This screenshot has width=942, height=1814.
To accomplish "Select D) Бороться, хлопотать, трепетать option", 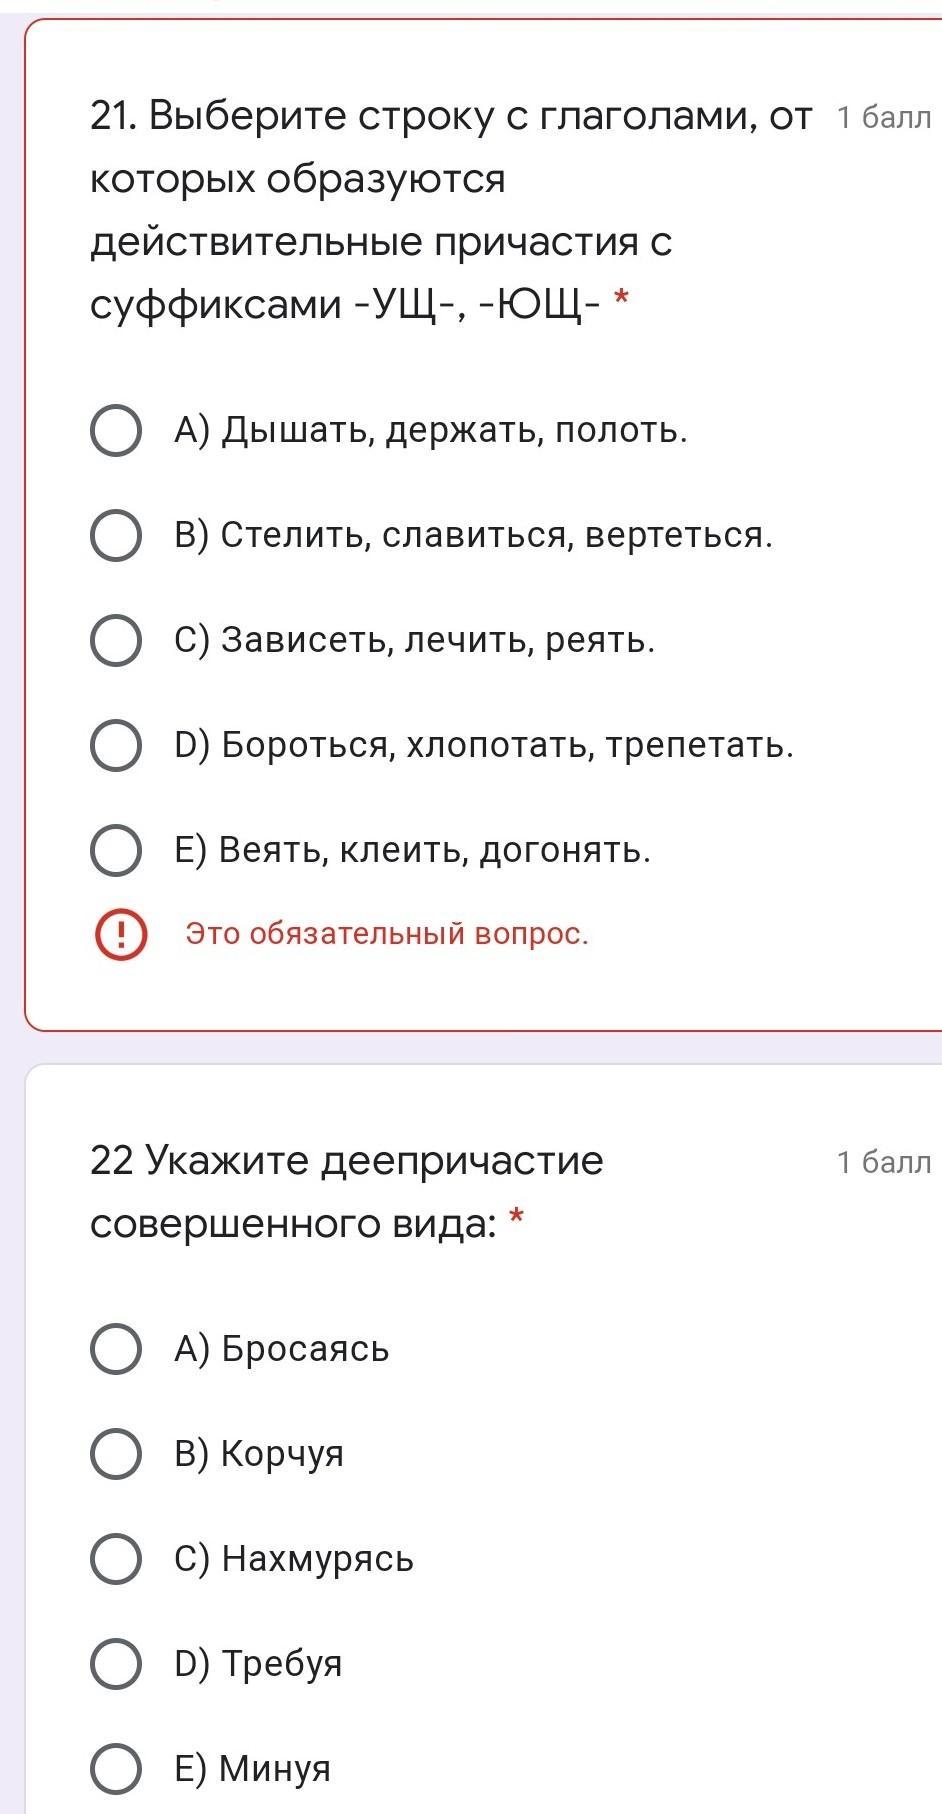I will tap(116, 745).
